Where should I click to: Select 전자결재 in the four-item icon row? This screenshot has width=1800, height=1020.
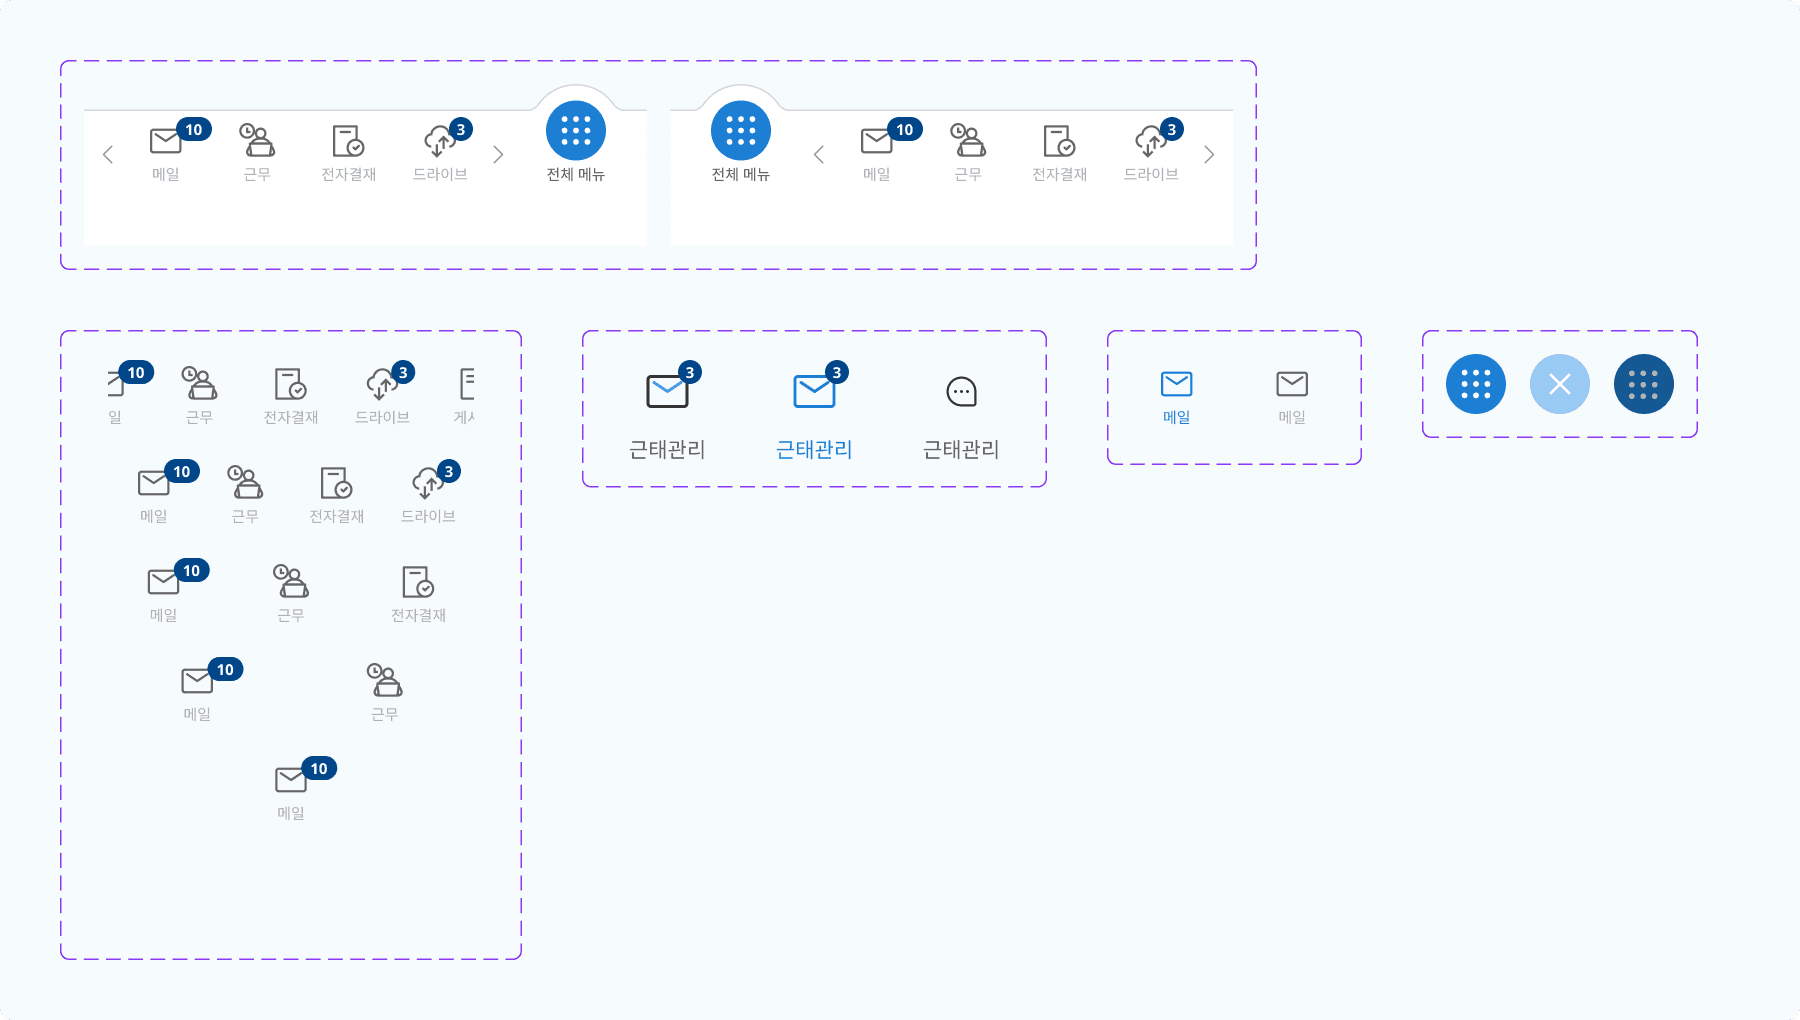(x=337, y=495)
